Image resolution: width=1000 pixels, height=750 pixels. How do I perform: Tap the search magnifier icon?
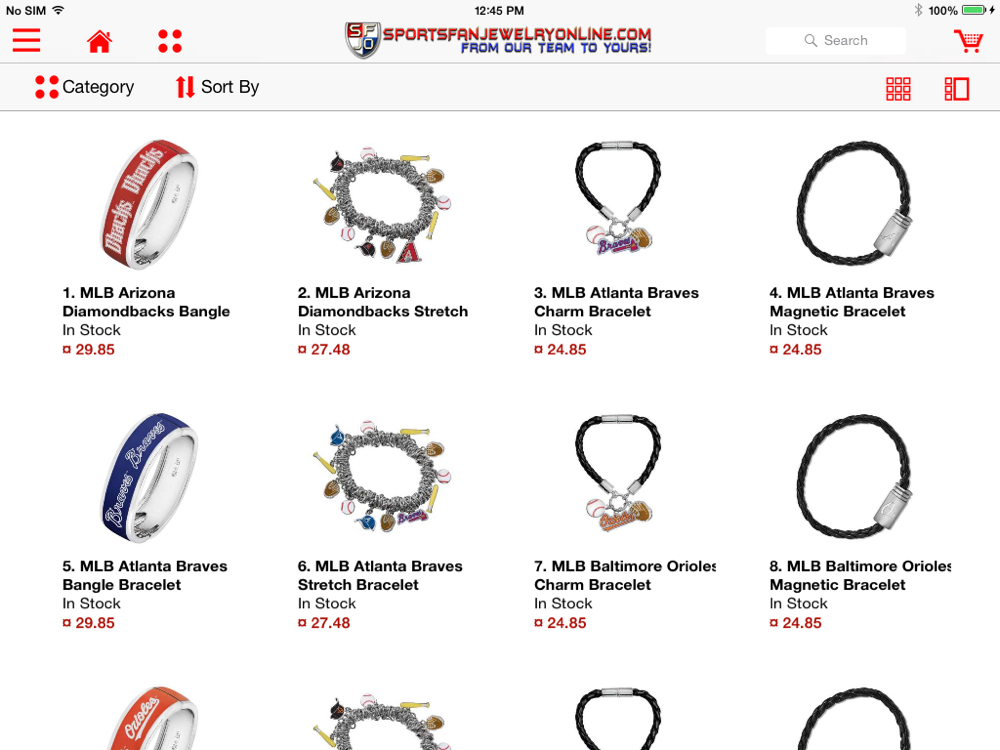(811, 40)
